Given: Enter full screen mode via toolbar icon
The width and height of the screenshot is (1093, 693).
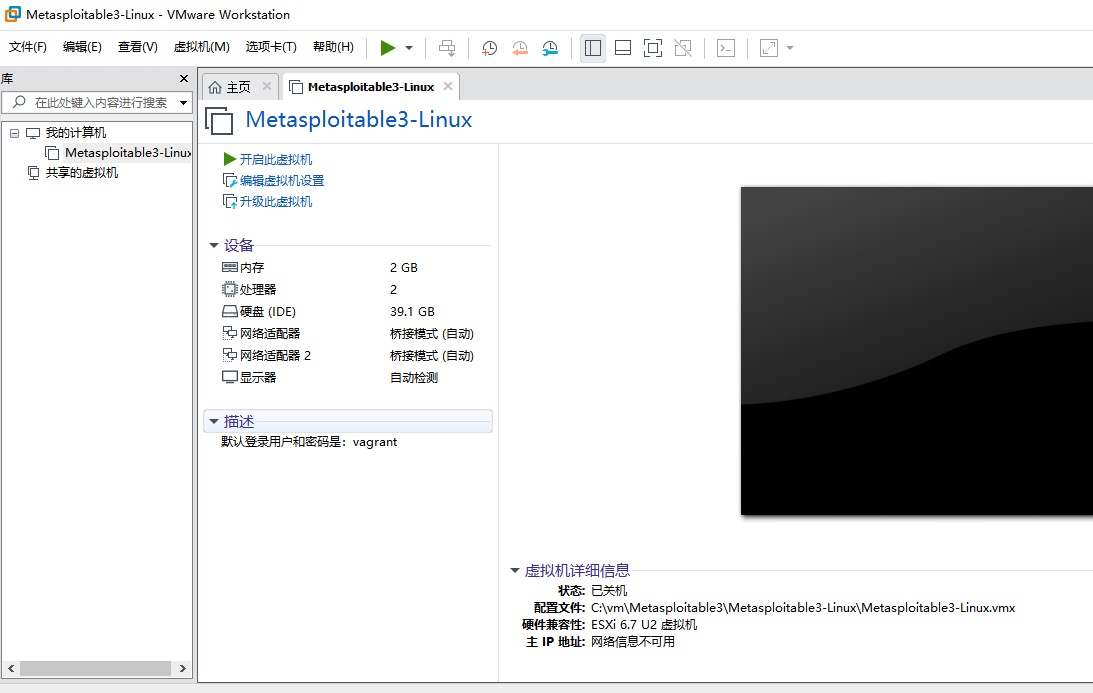Looking at the screenshot, I should click(653, 48).
